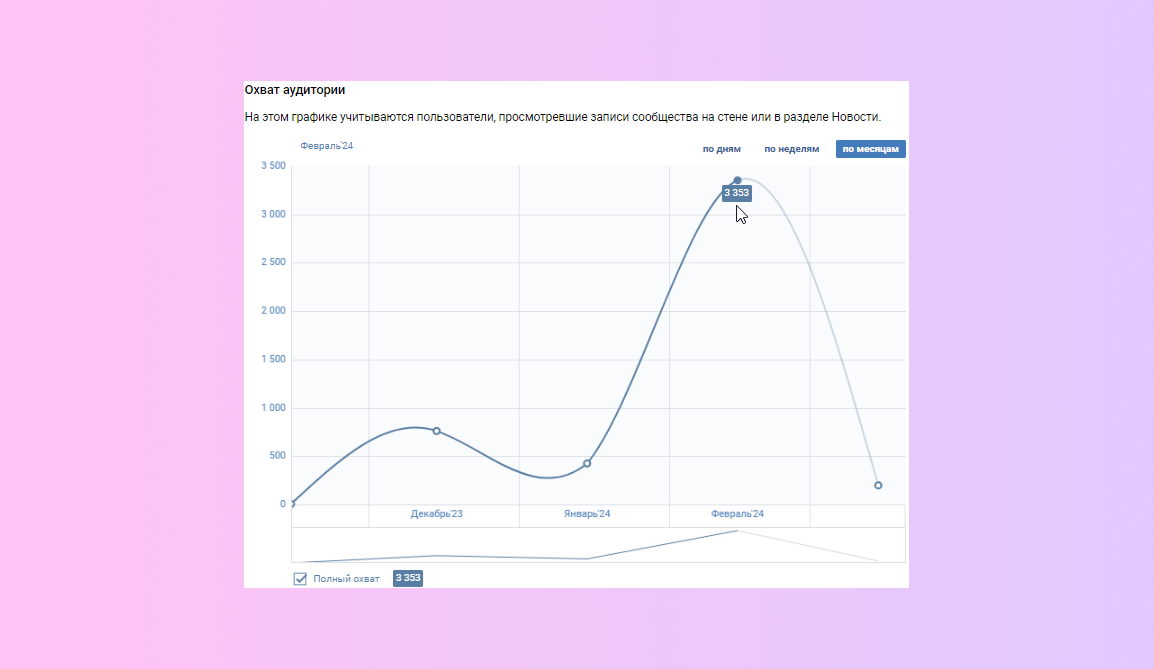Toggle the "Полный охват" checkbox

pyautogui.click(x=300, y=579)
